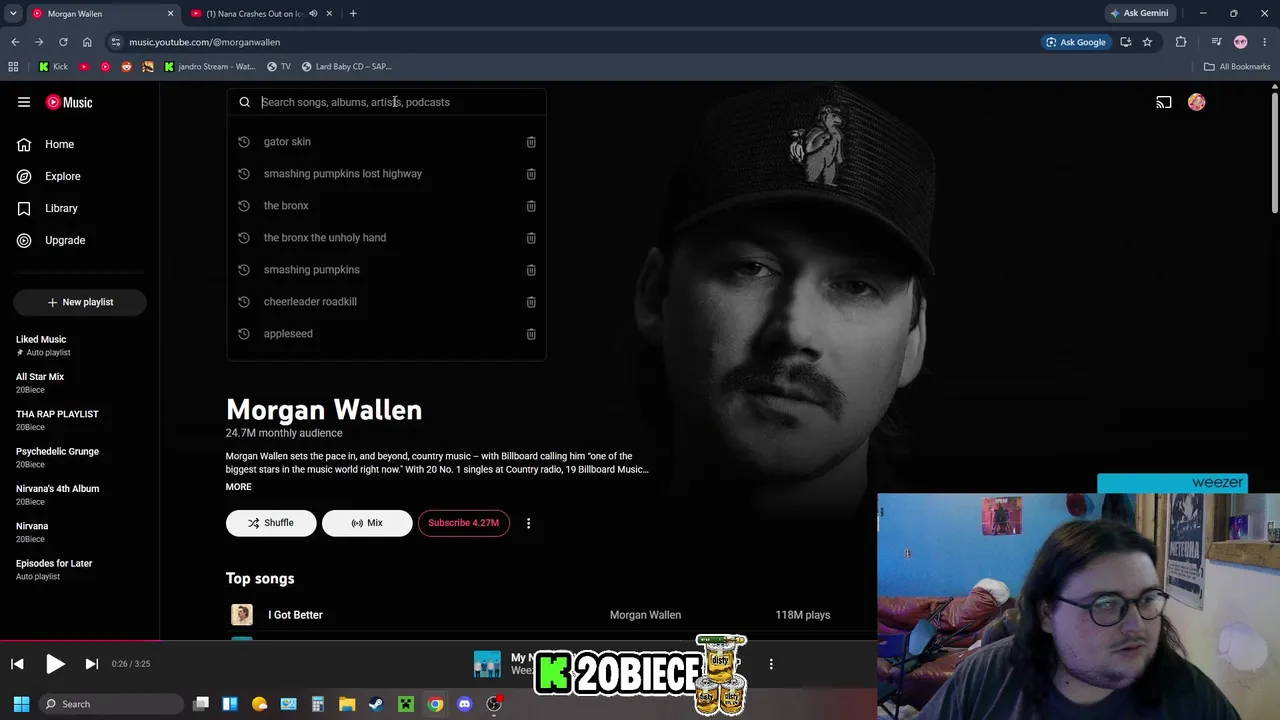The width and height of the screenshot is (1280, 720).
Task: Delete 'appleseed' from search history
Action: click(531, 334)
